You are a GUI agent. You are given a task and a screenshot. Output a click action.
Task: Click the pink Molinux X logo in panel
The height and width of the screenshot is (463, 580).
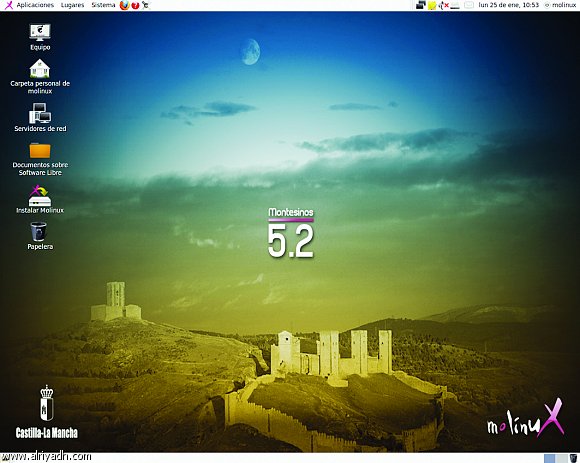8,5
